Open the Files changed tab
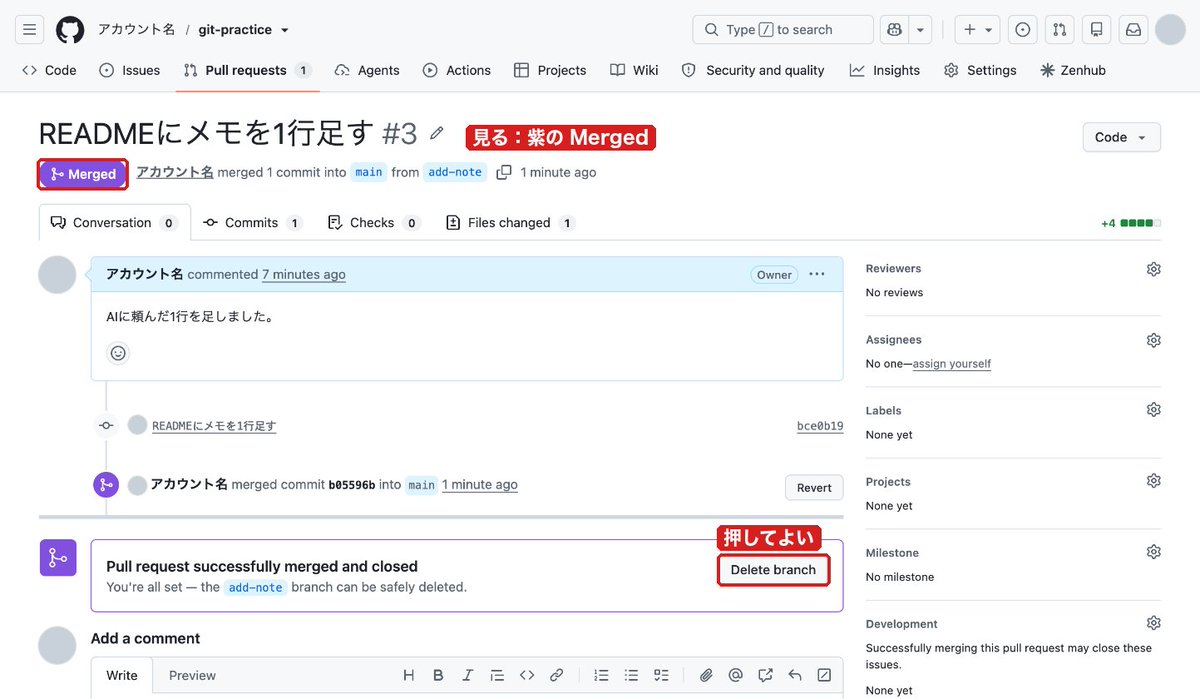 (x=510, y=223)
